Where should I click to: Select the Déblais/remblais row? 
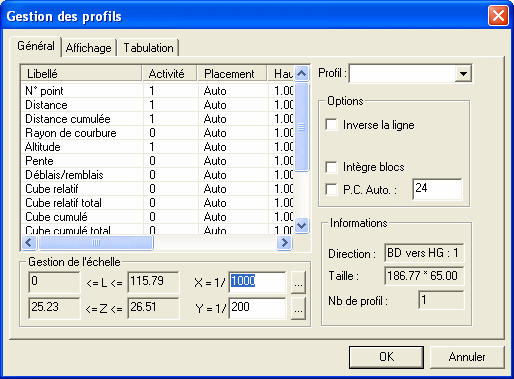pos(157,175)
